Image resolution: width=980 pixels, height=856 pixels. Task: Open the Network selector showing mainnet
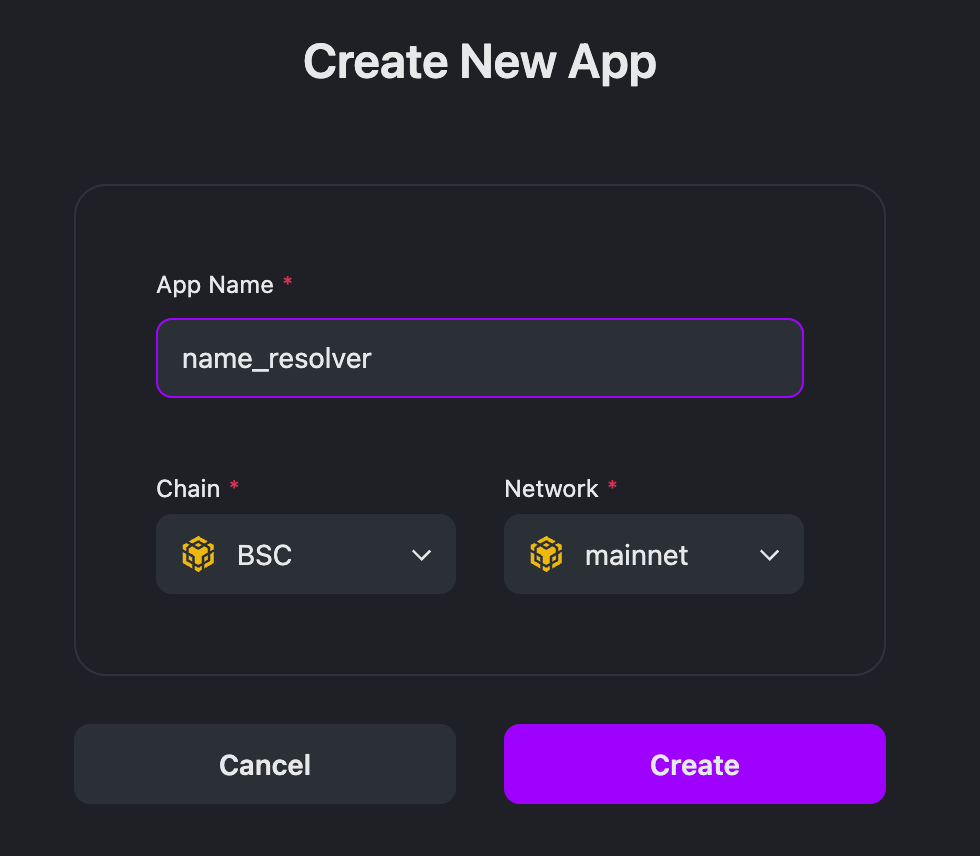(653, 554)
